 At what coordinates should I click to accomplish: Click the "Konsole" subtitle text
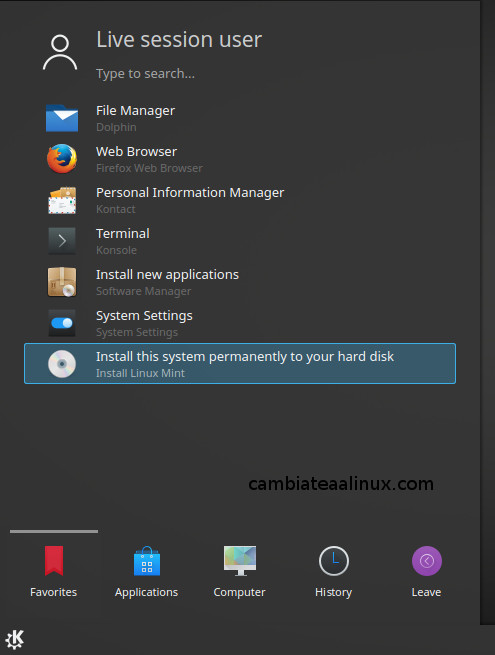[x=116, y=250]
